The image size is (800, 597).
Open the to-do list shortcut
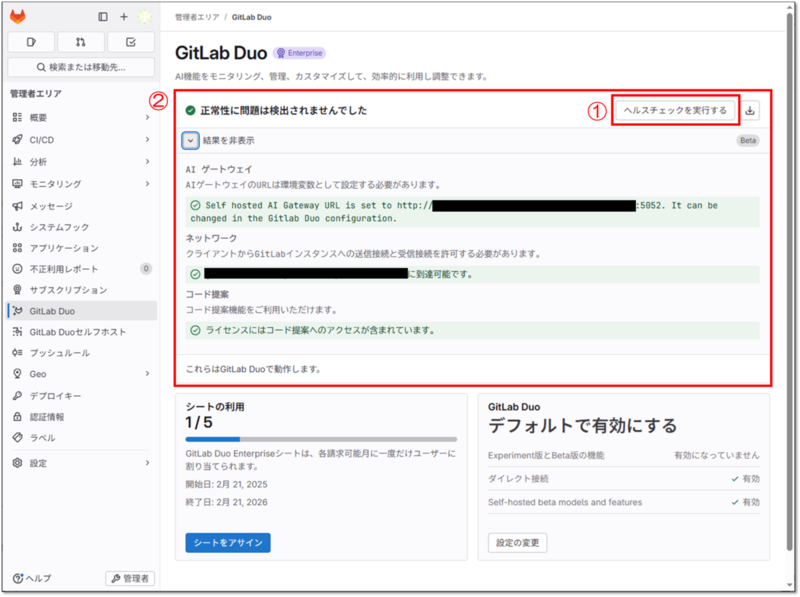coord(131,42)
